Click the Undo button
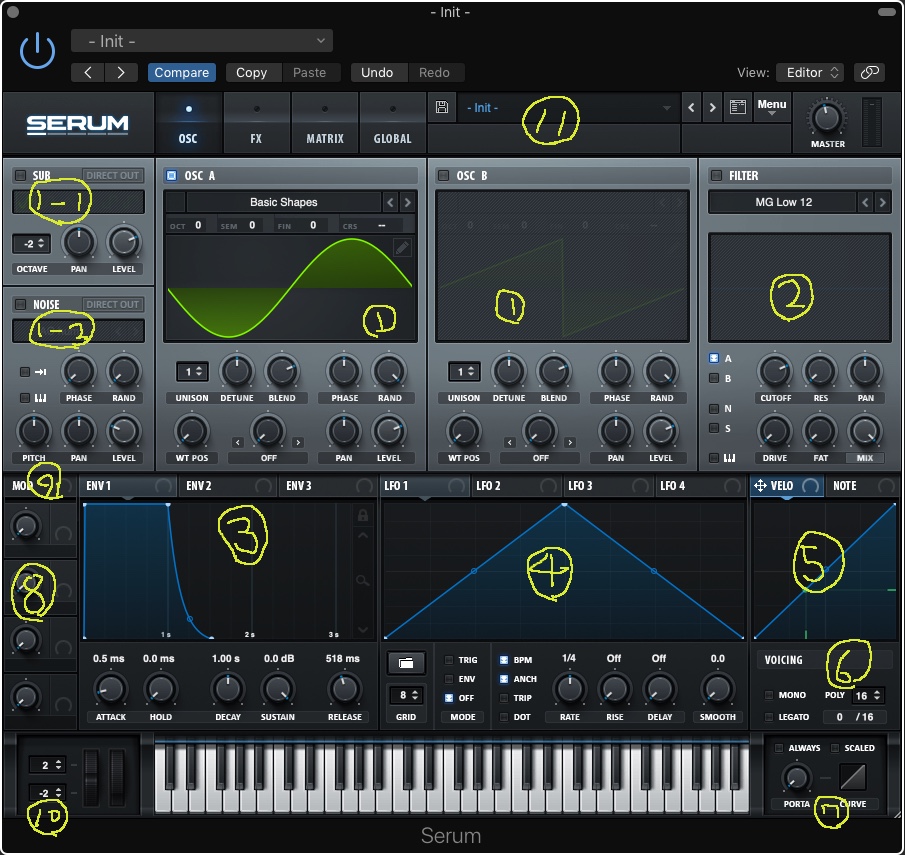905x855 pixels. 377,72
